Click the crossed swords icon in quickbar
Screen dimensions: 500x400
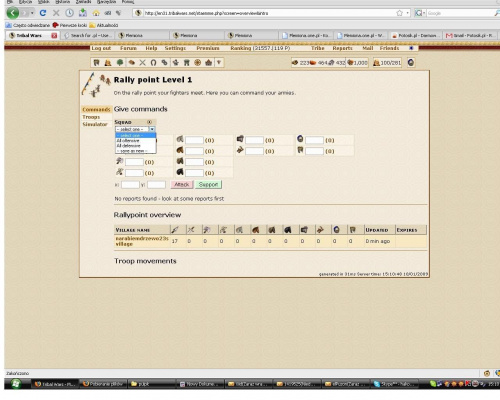[x=142, y=62]
